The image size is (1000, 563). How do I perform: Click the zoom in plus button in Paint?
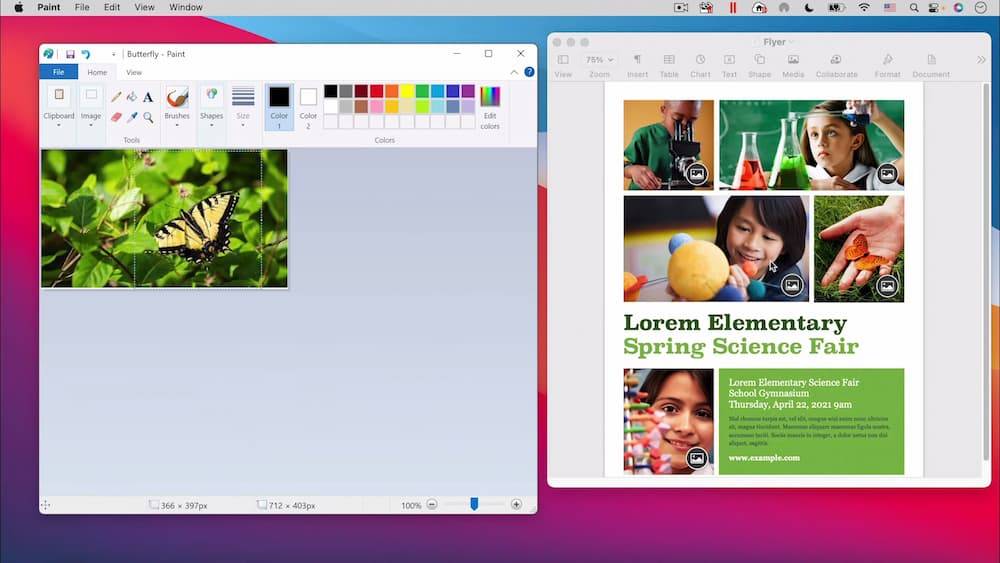click(516, 504)
